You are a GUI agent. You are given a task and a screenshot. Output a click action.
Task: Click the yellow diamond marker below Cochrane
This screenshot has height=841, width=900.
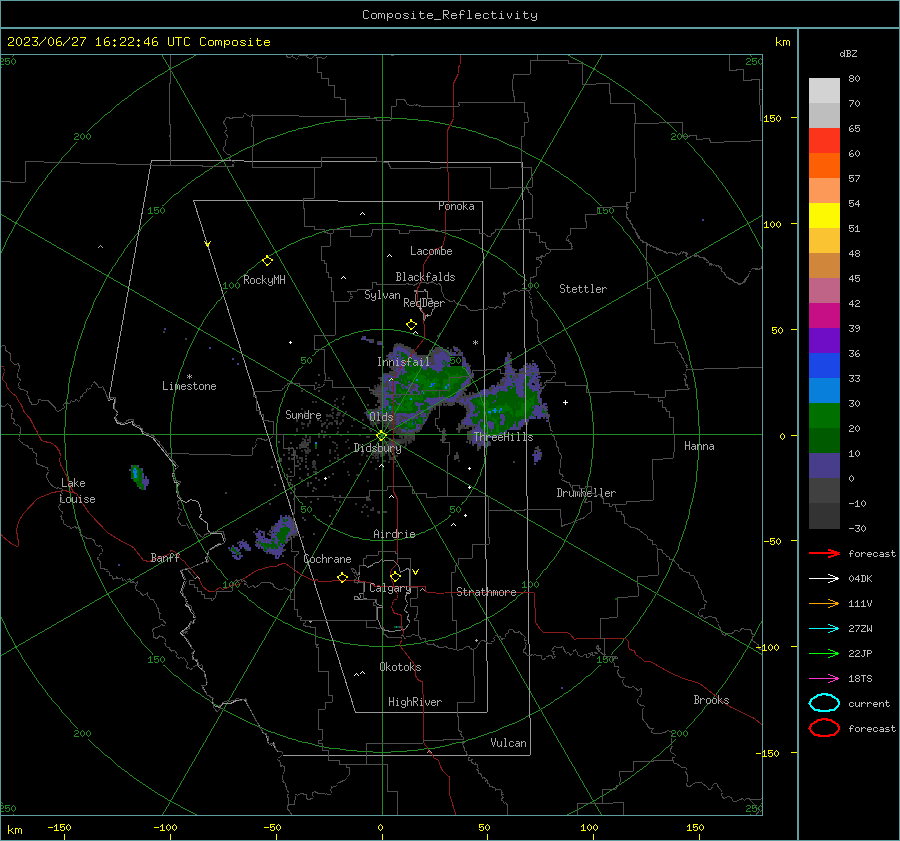tap(342, 577)
